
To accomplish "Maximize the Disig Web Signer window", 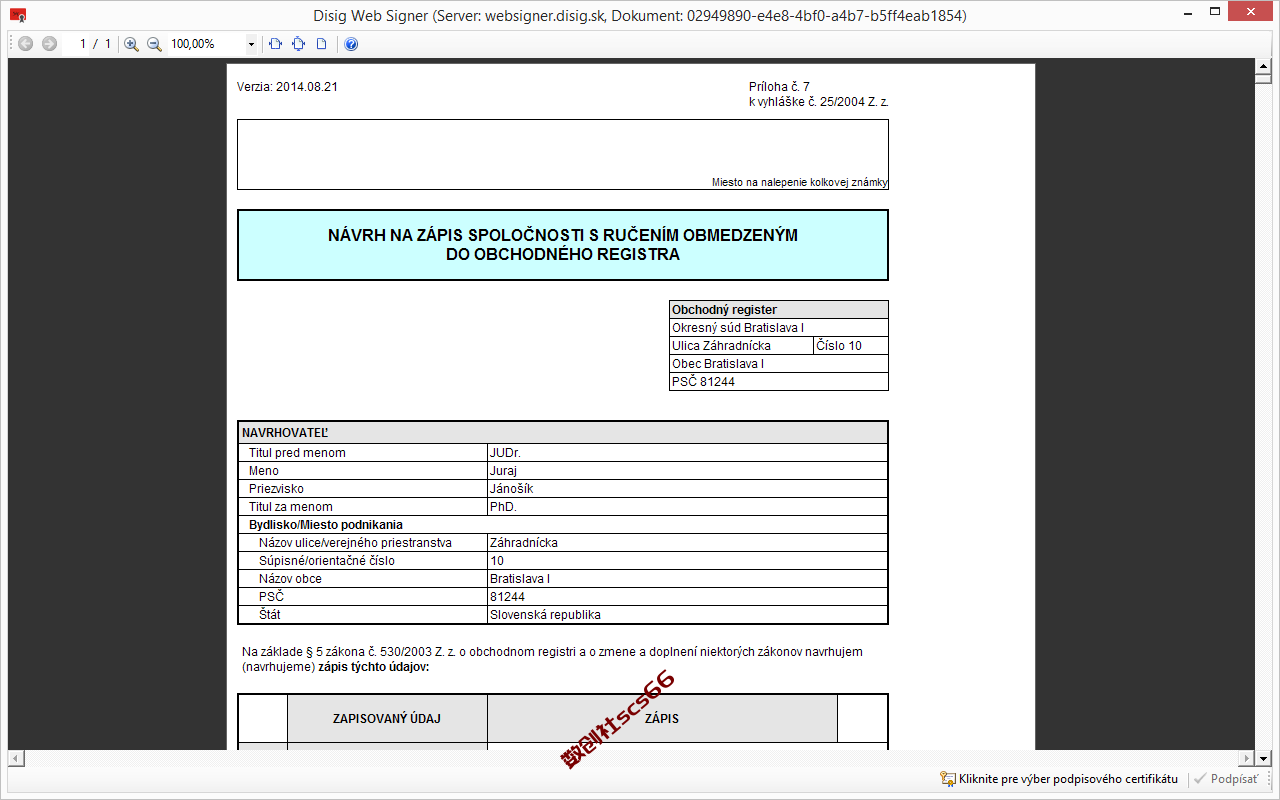I will coord(1215,12).
